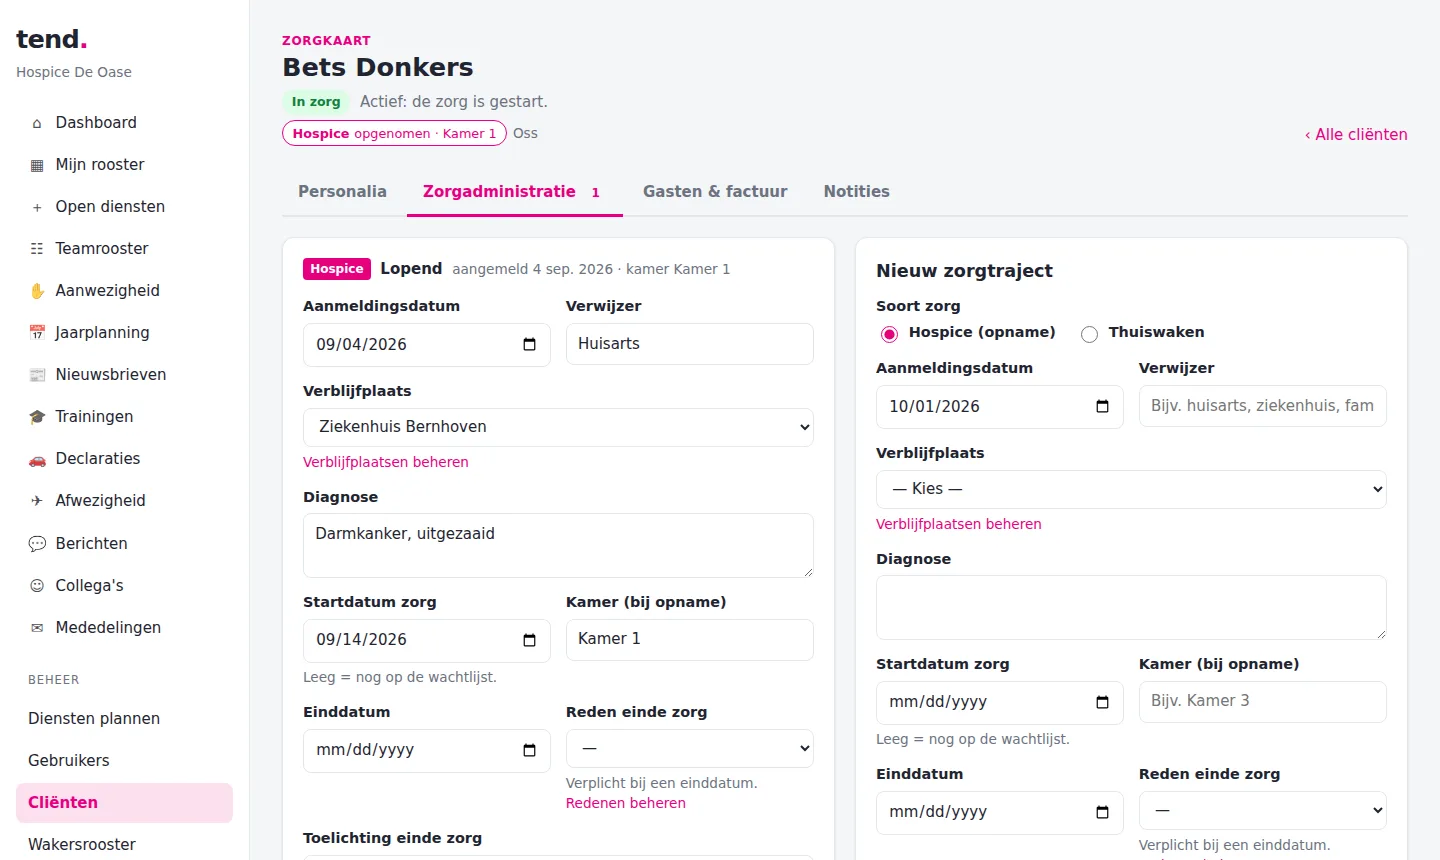
Task: Open date picker for new trajectory Einddatum
Action: click(1102, 812)
